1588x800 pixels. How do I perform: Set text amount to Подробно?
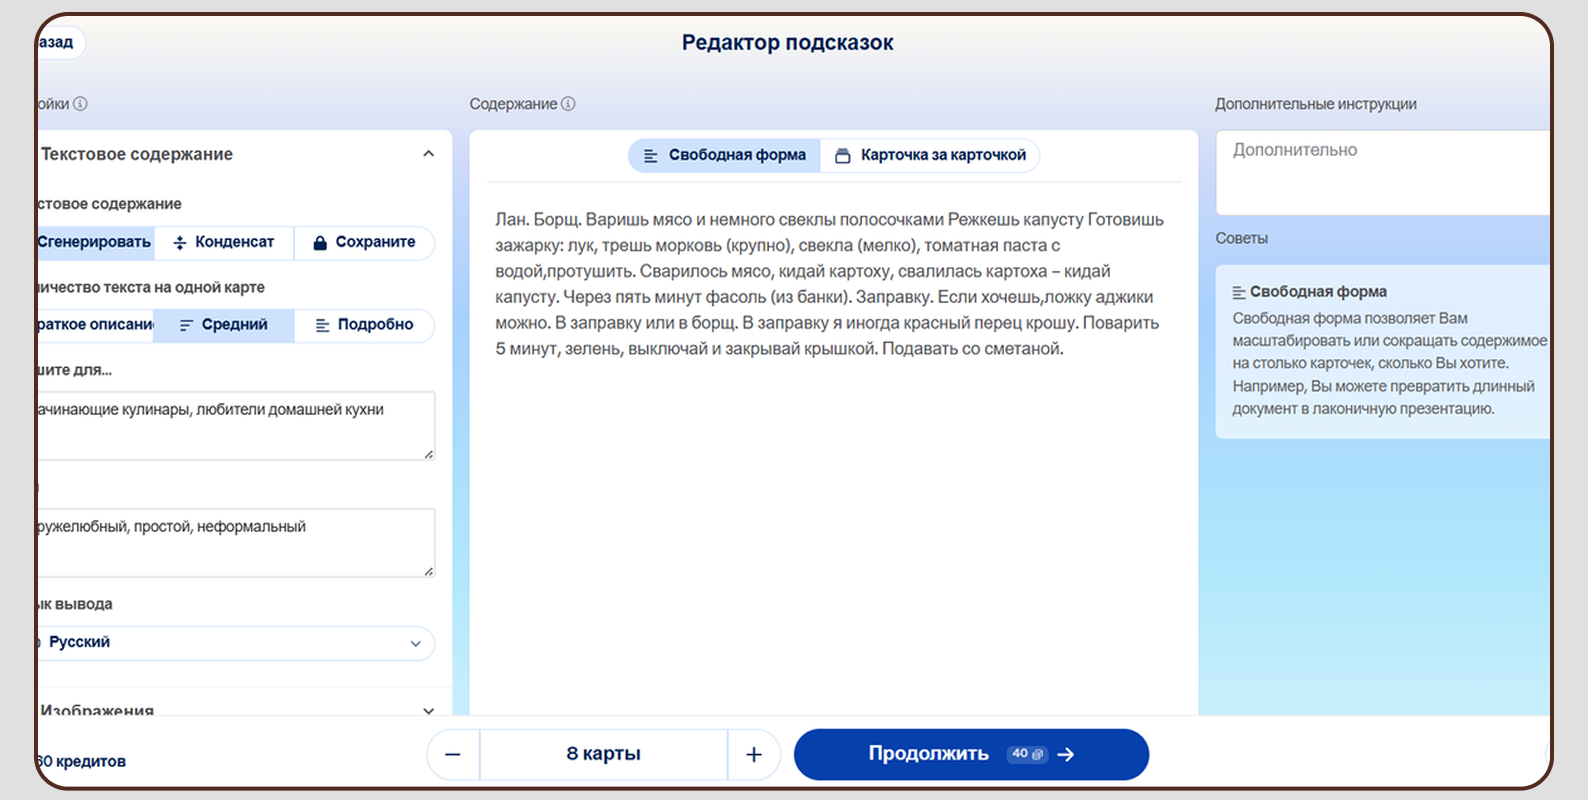[364, 325]
